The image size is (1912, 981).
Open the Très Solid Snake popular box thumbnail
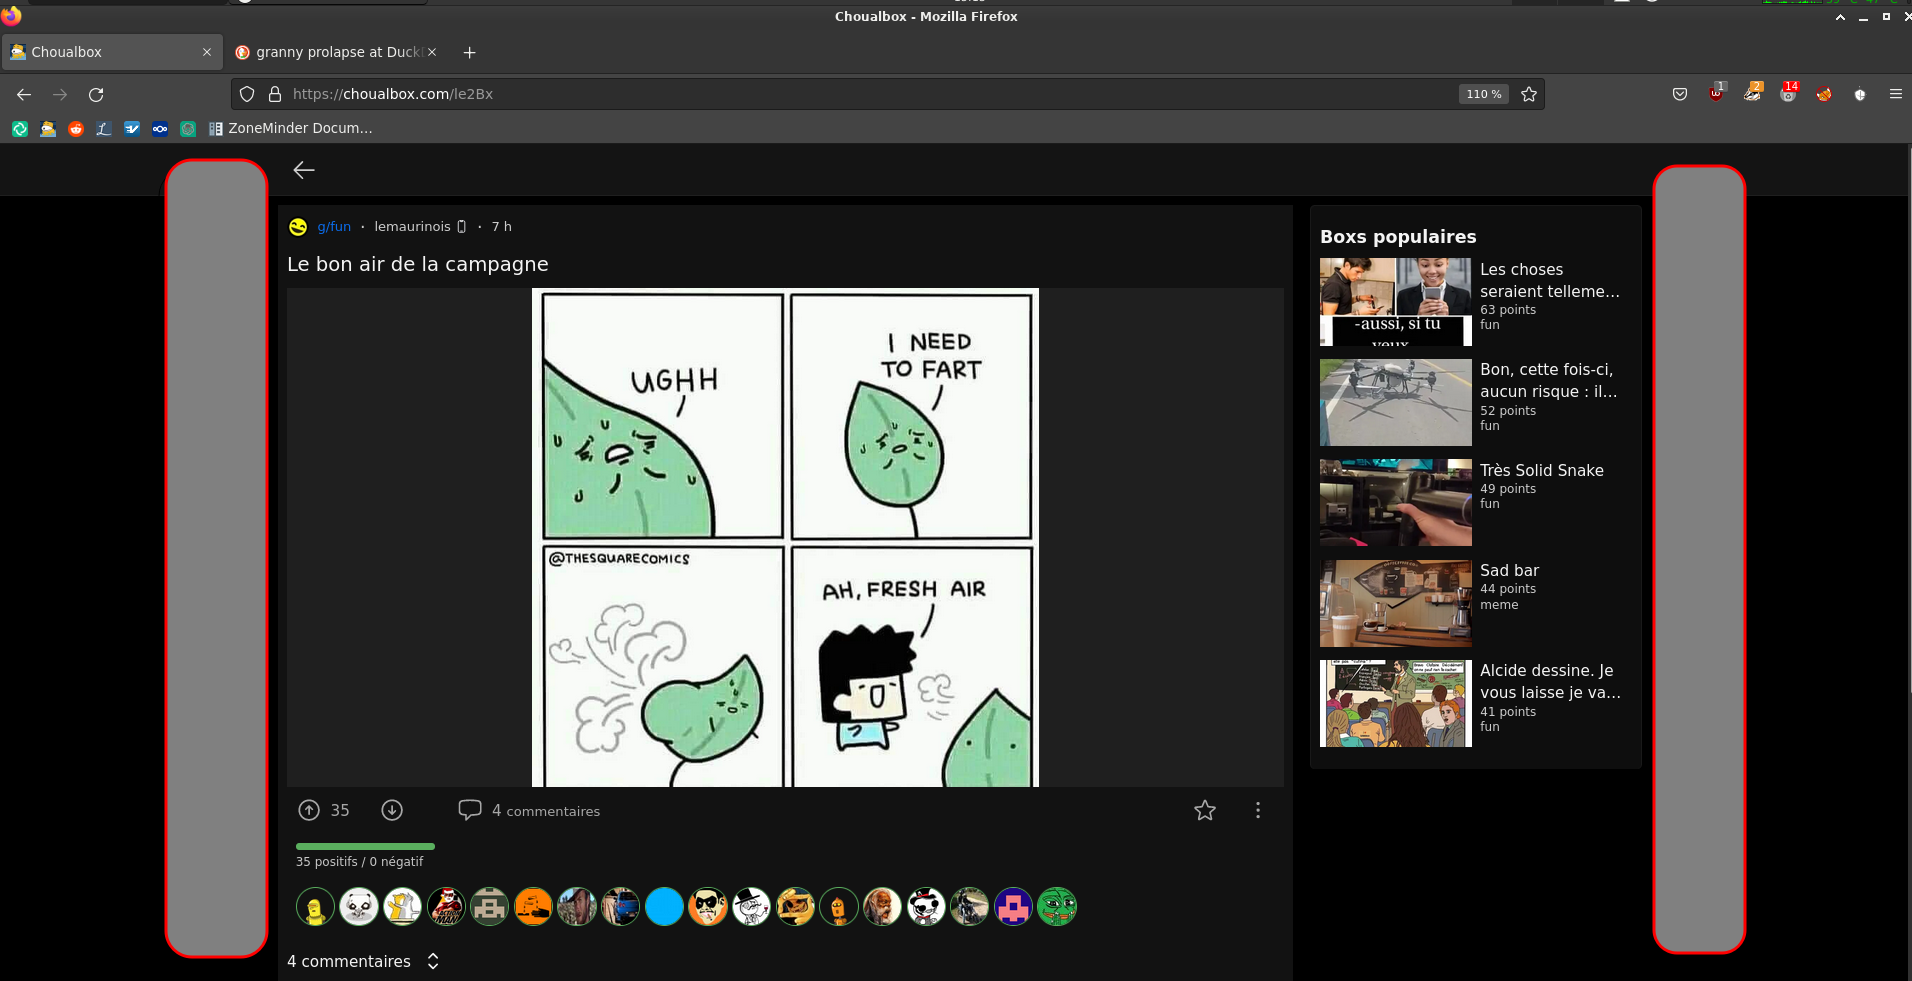pyautogui.click(x=1395, y=502)
